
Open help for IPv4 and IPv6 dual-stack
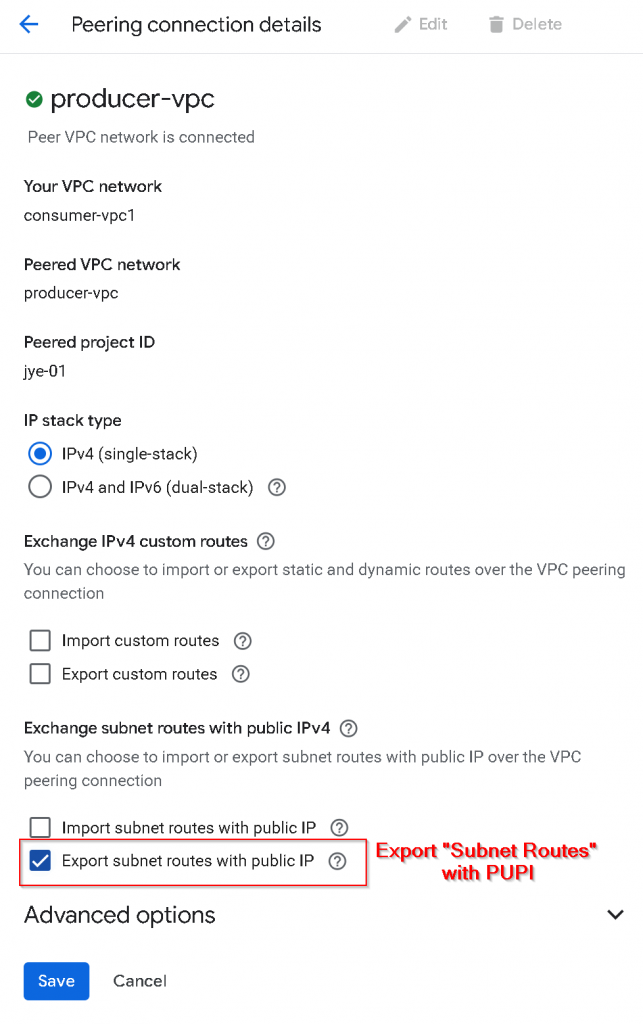coord(277,488)
